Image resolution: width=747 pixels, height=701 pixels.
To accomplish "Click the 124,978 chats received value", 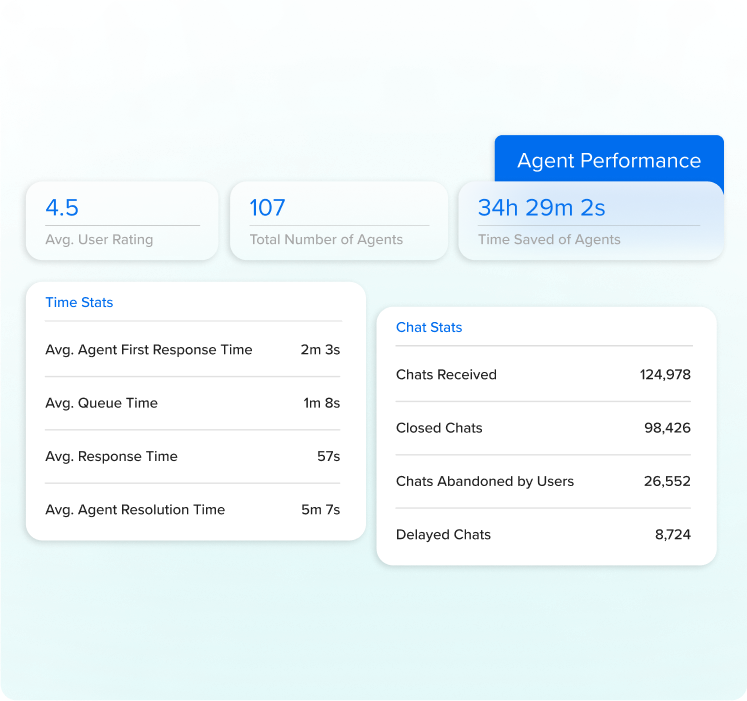I will [665, 375].
